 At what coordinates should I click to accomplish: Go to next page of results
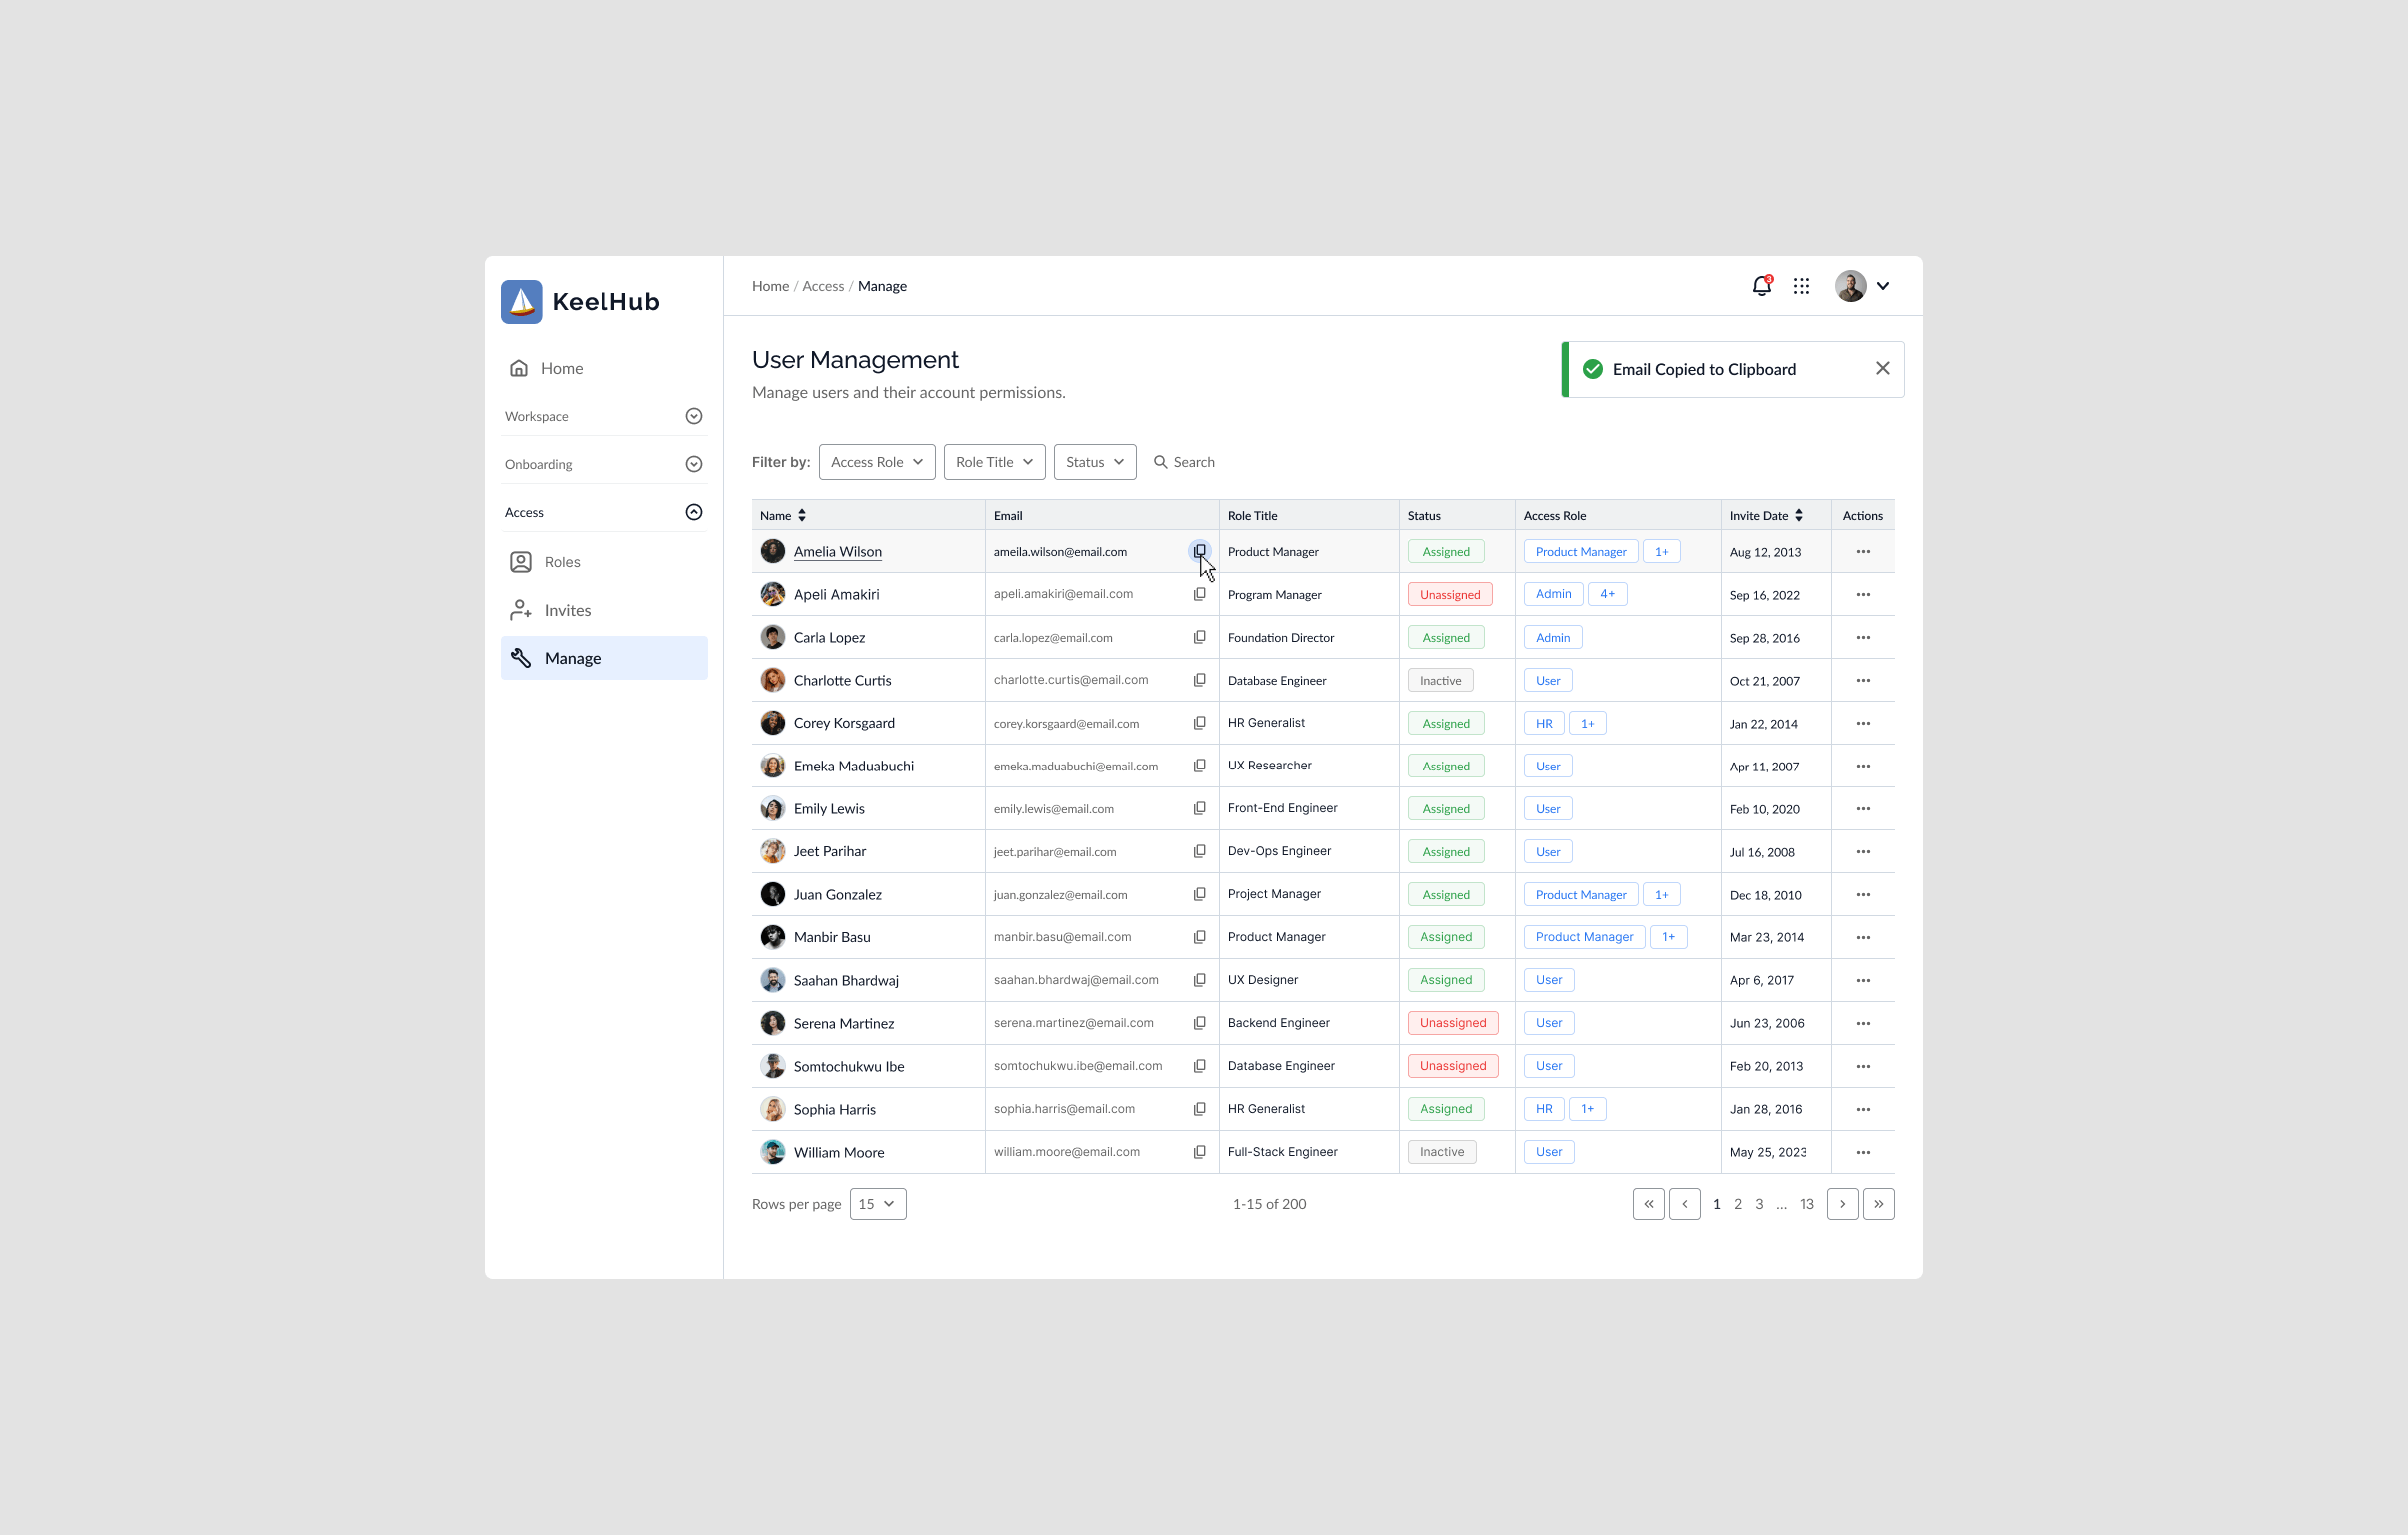coord(1842,1204)
